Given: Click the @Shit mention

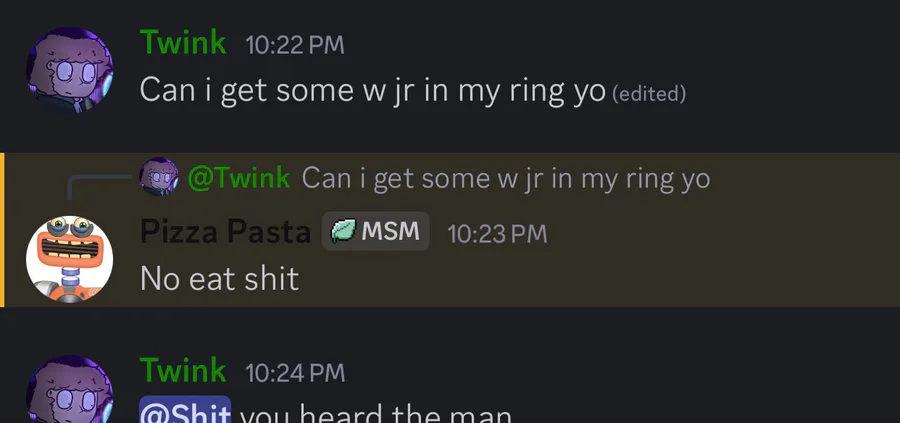Looking at the screenshot, I should click(x=186, y=413).
